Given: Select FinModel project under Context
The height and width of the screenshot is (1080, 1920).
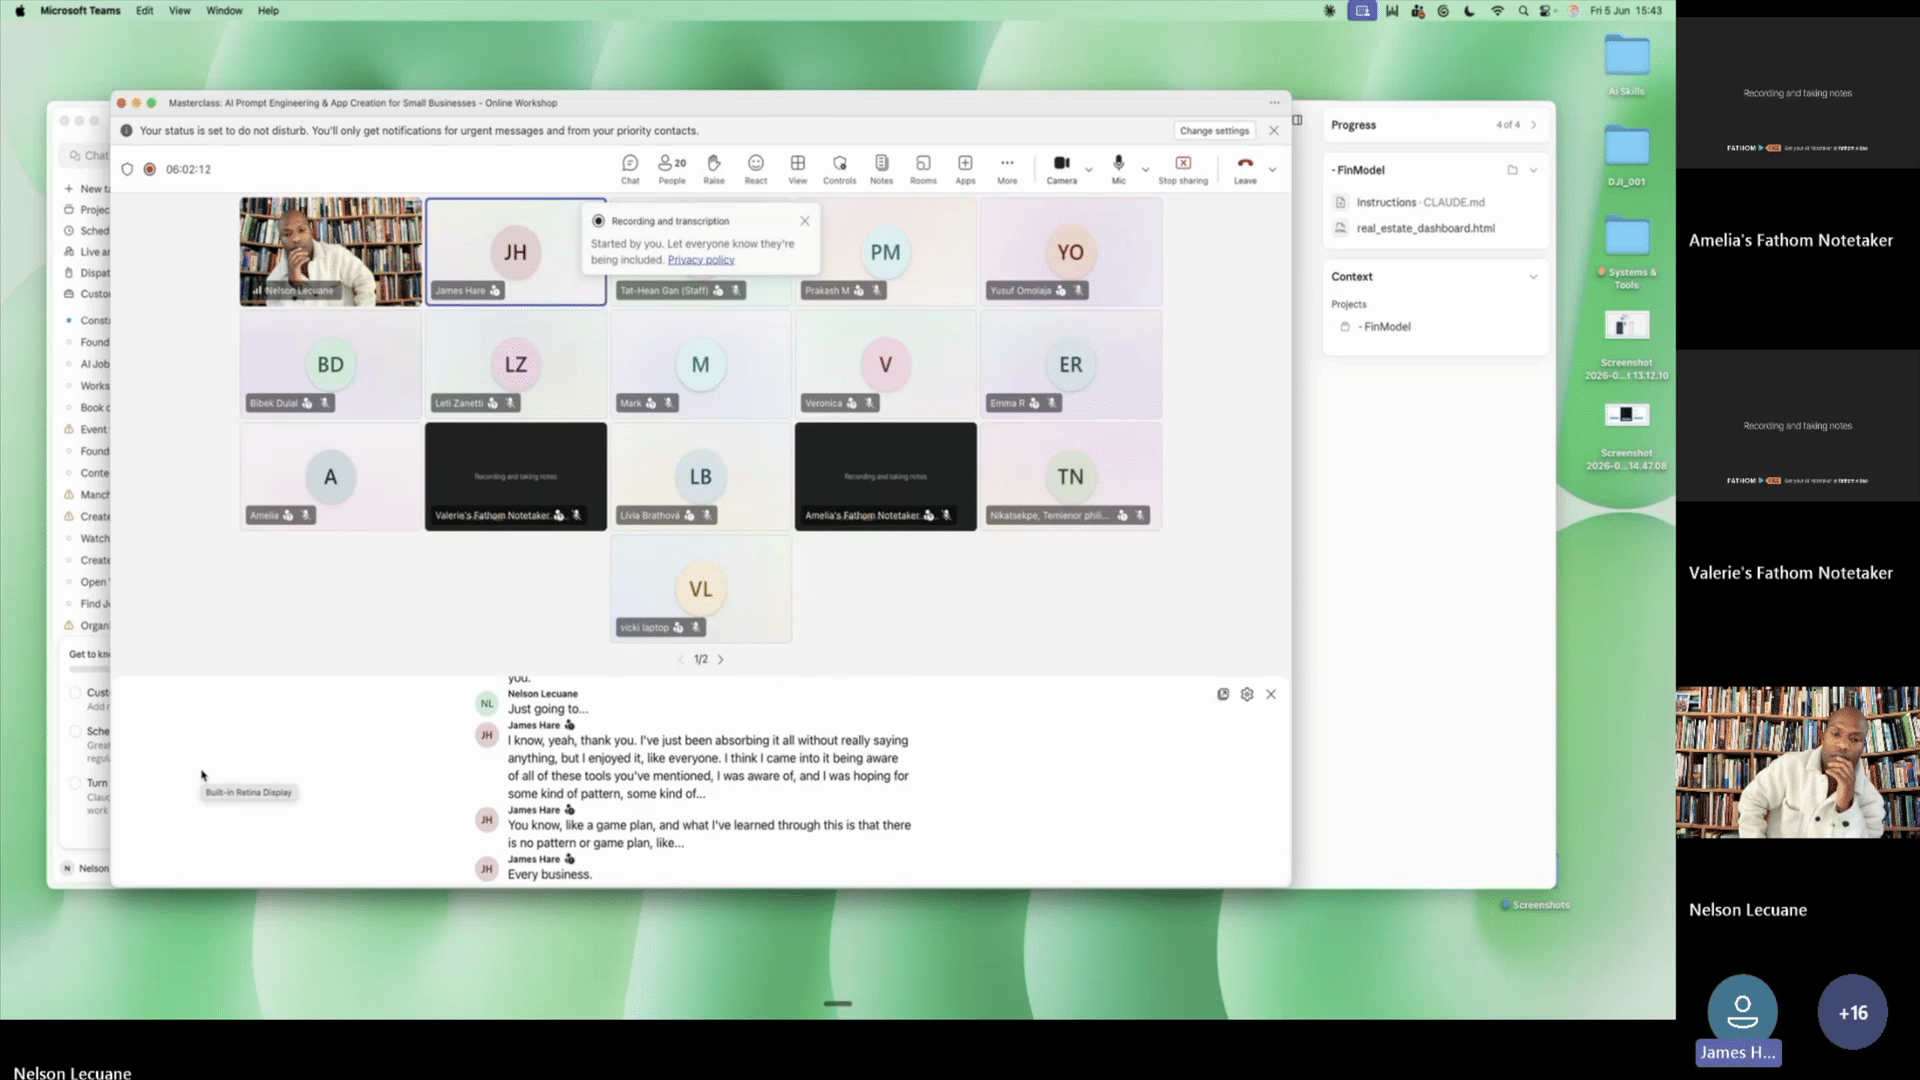Looking at the screenshot, I should [x=1385, y=327].
